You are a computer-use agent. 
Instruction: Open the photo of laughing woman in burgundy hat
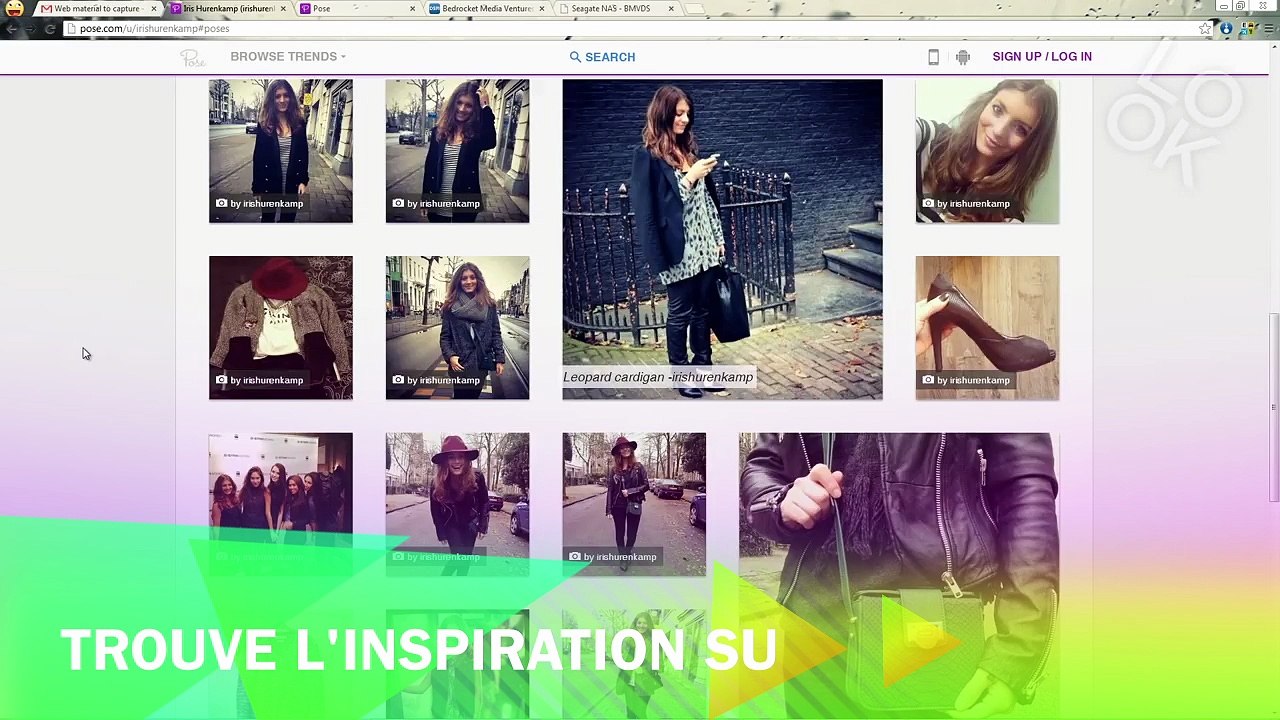pyautogui.click(x=458, y=504)
